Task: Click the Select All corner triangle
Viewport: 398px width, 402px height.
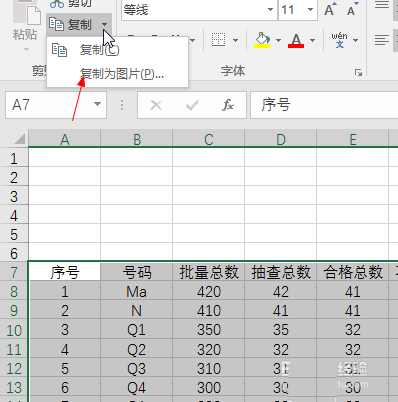Action: pyautogui.click(x=19, y=138)
